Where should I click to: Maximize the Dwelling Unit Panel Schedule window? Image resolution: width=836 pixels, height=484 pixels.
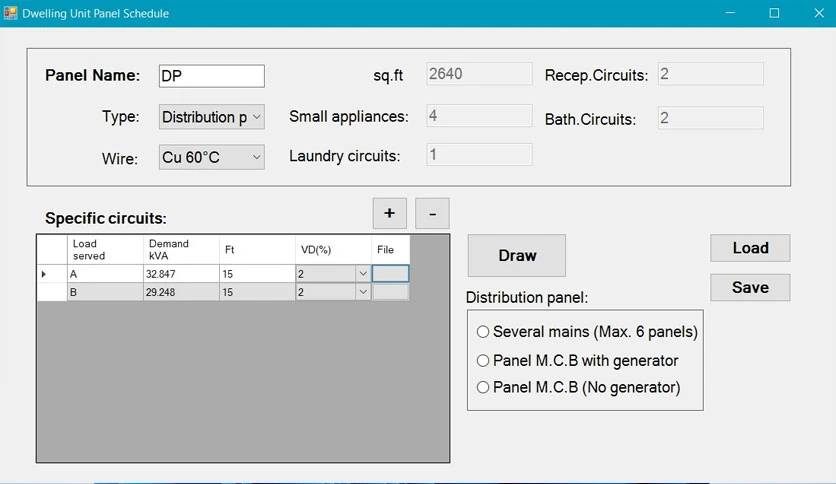(x=774, y=13)
